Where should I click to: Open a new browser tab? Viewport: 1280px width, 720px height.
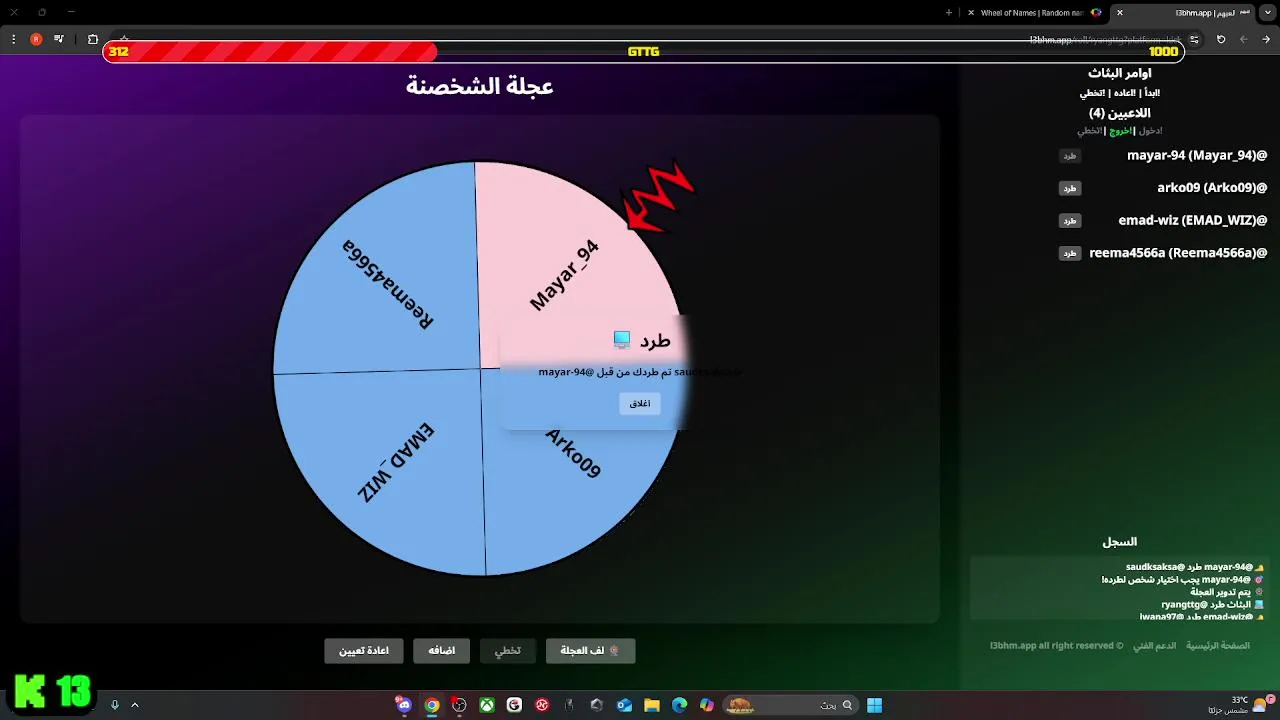click(x=949, y=12)
